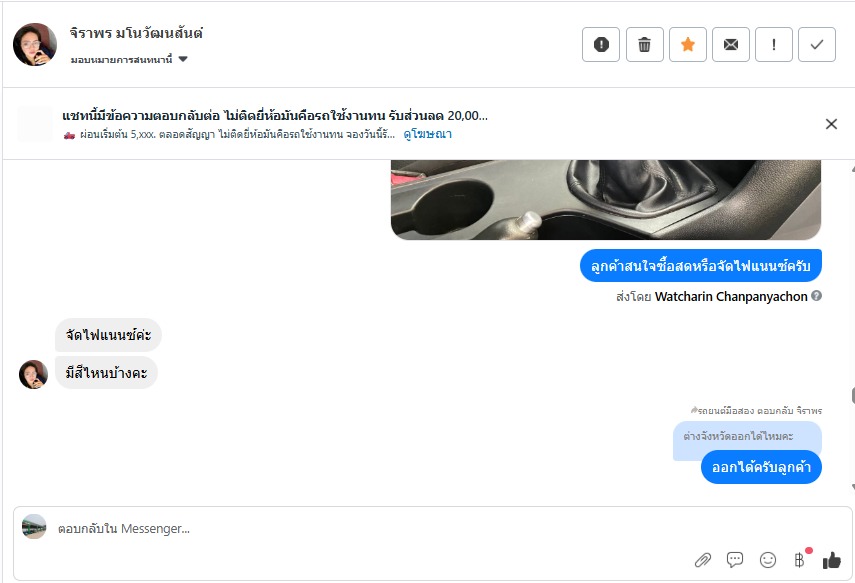Click the info icon beside Watcharin Chanpanyachon
This screenshot has height=583, width=855.
click(x=817, y=297)
